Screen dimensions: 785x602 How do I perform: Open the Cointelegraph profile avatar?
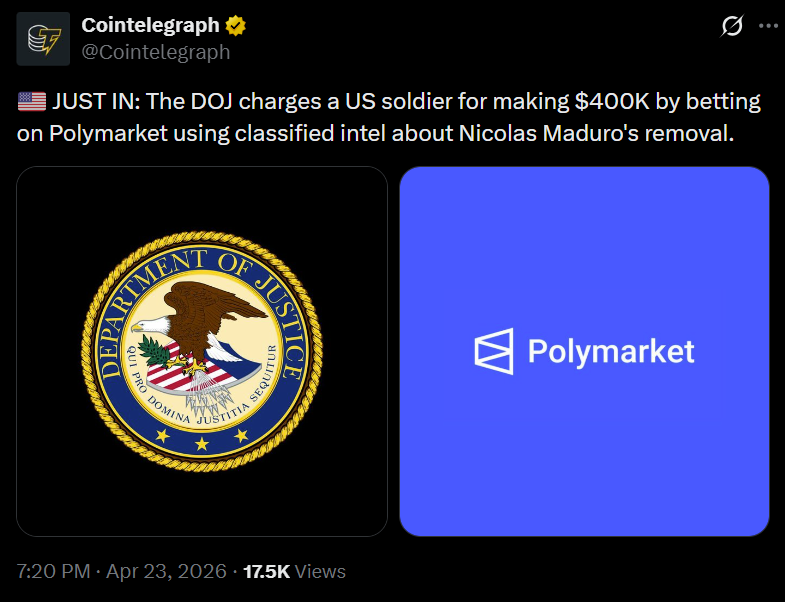43,39
